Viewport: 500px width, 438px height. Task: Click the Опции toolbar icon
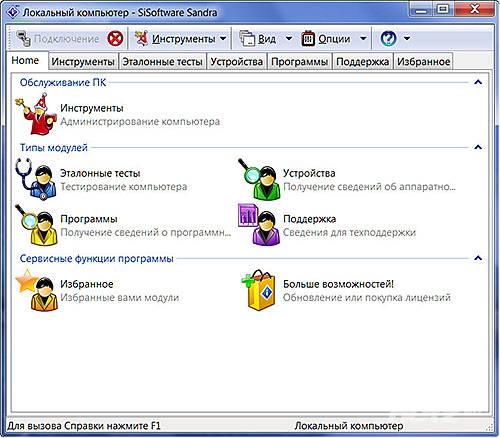pyautogui.click(x=308, y=39)
